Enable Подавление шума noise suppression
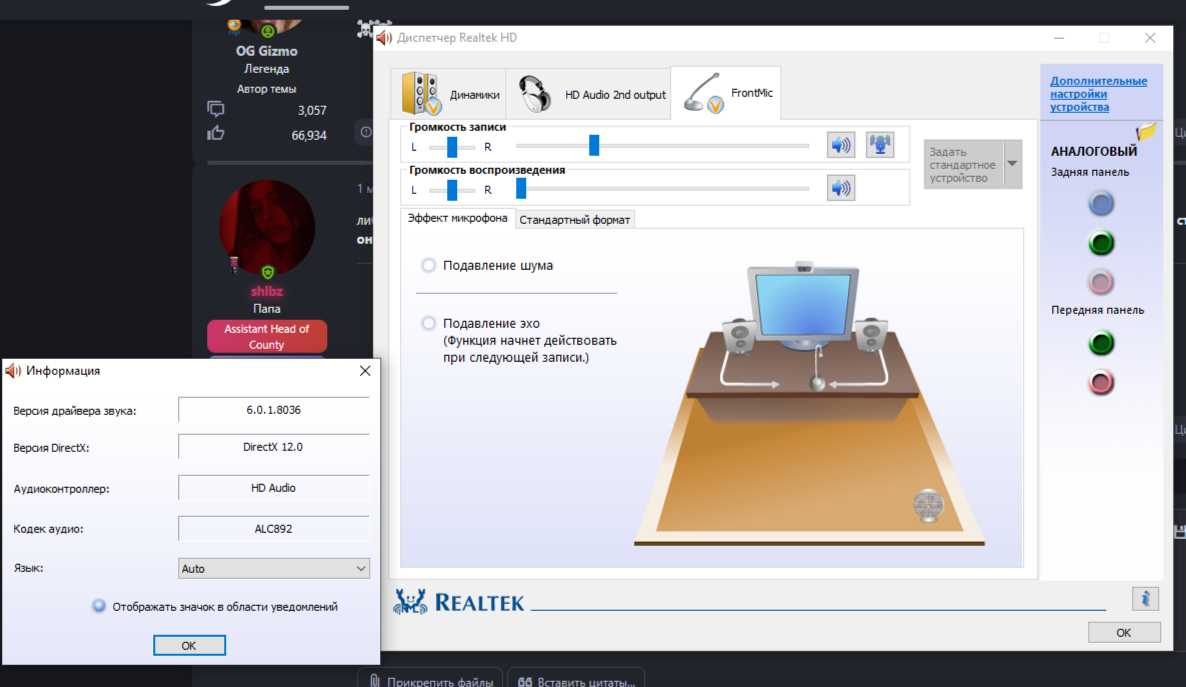This screenshot has height=687, width=1186. click(x=429, y=266)
